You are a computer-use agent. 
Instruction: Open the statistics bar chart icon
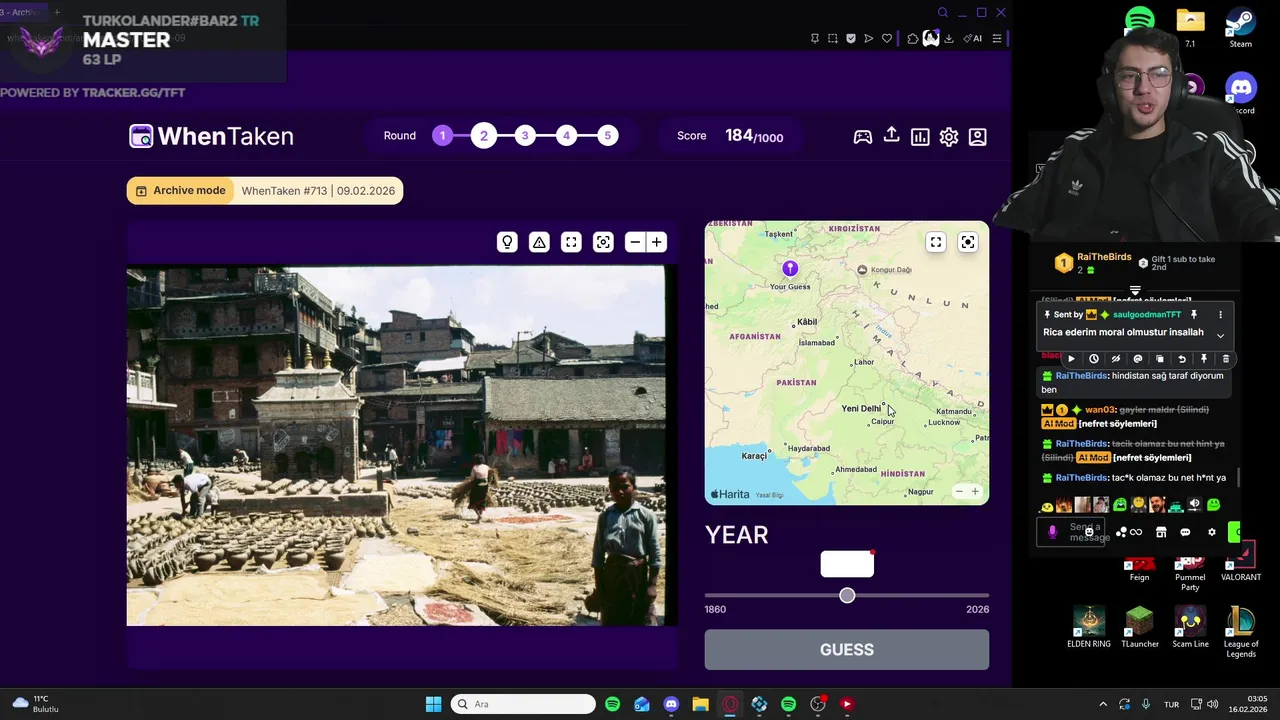920,137
